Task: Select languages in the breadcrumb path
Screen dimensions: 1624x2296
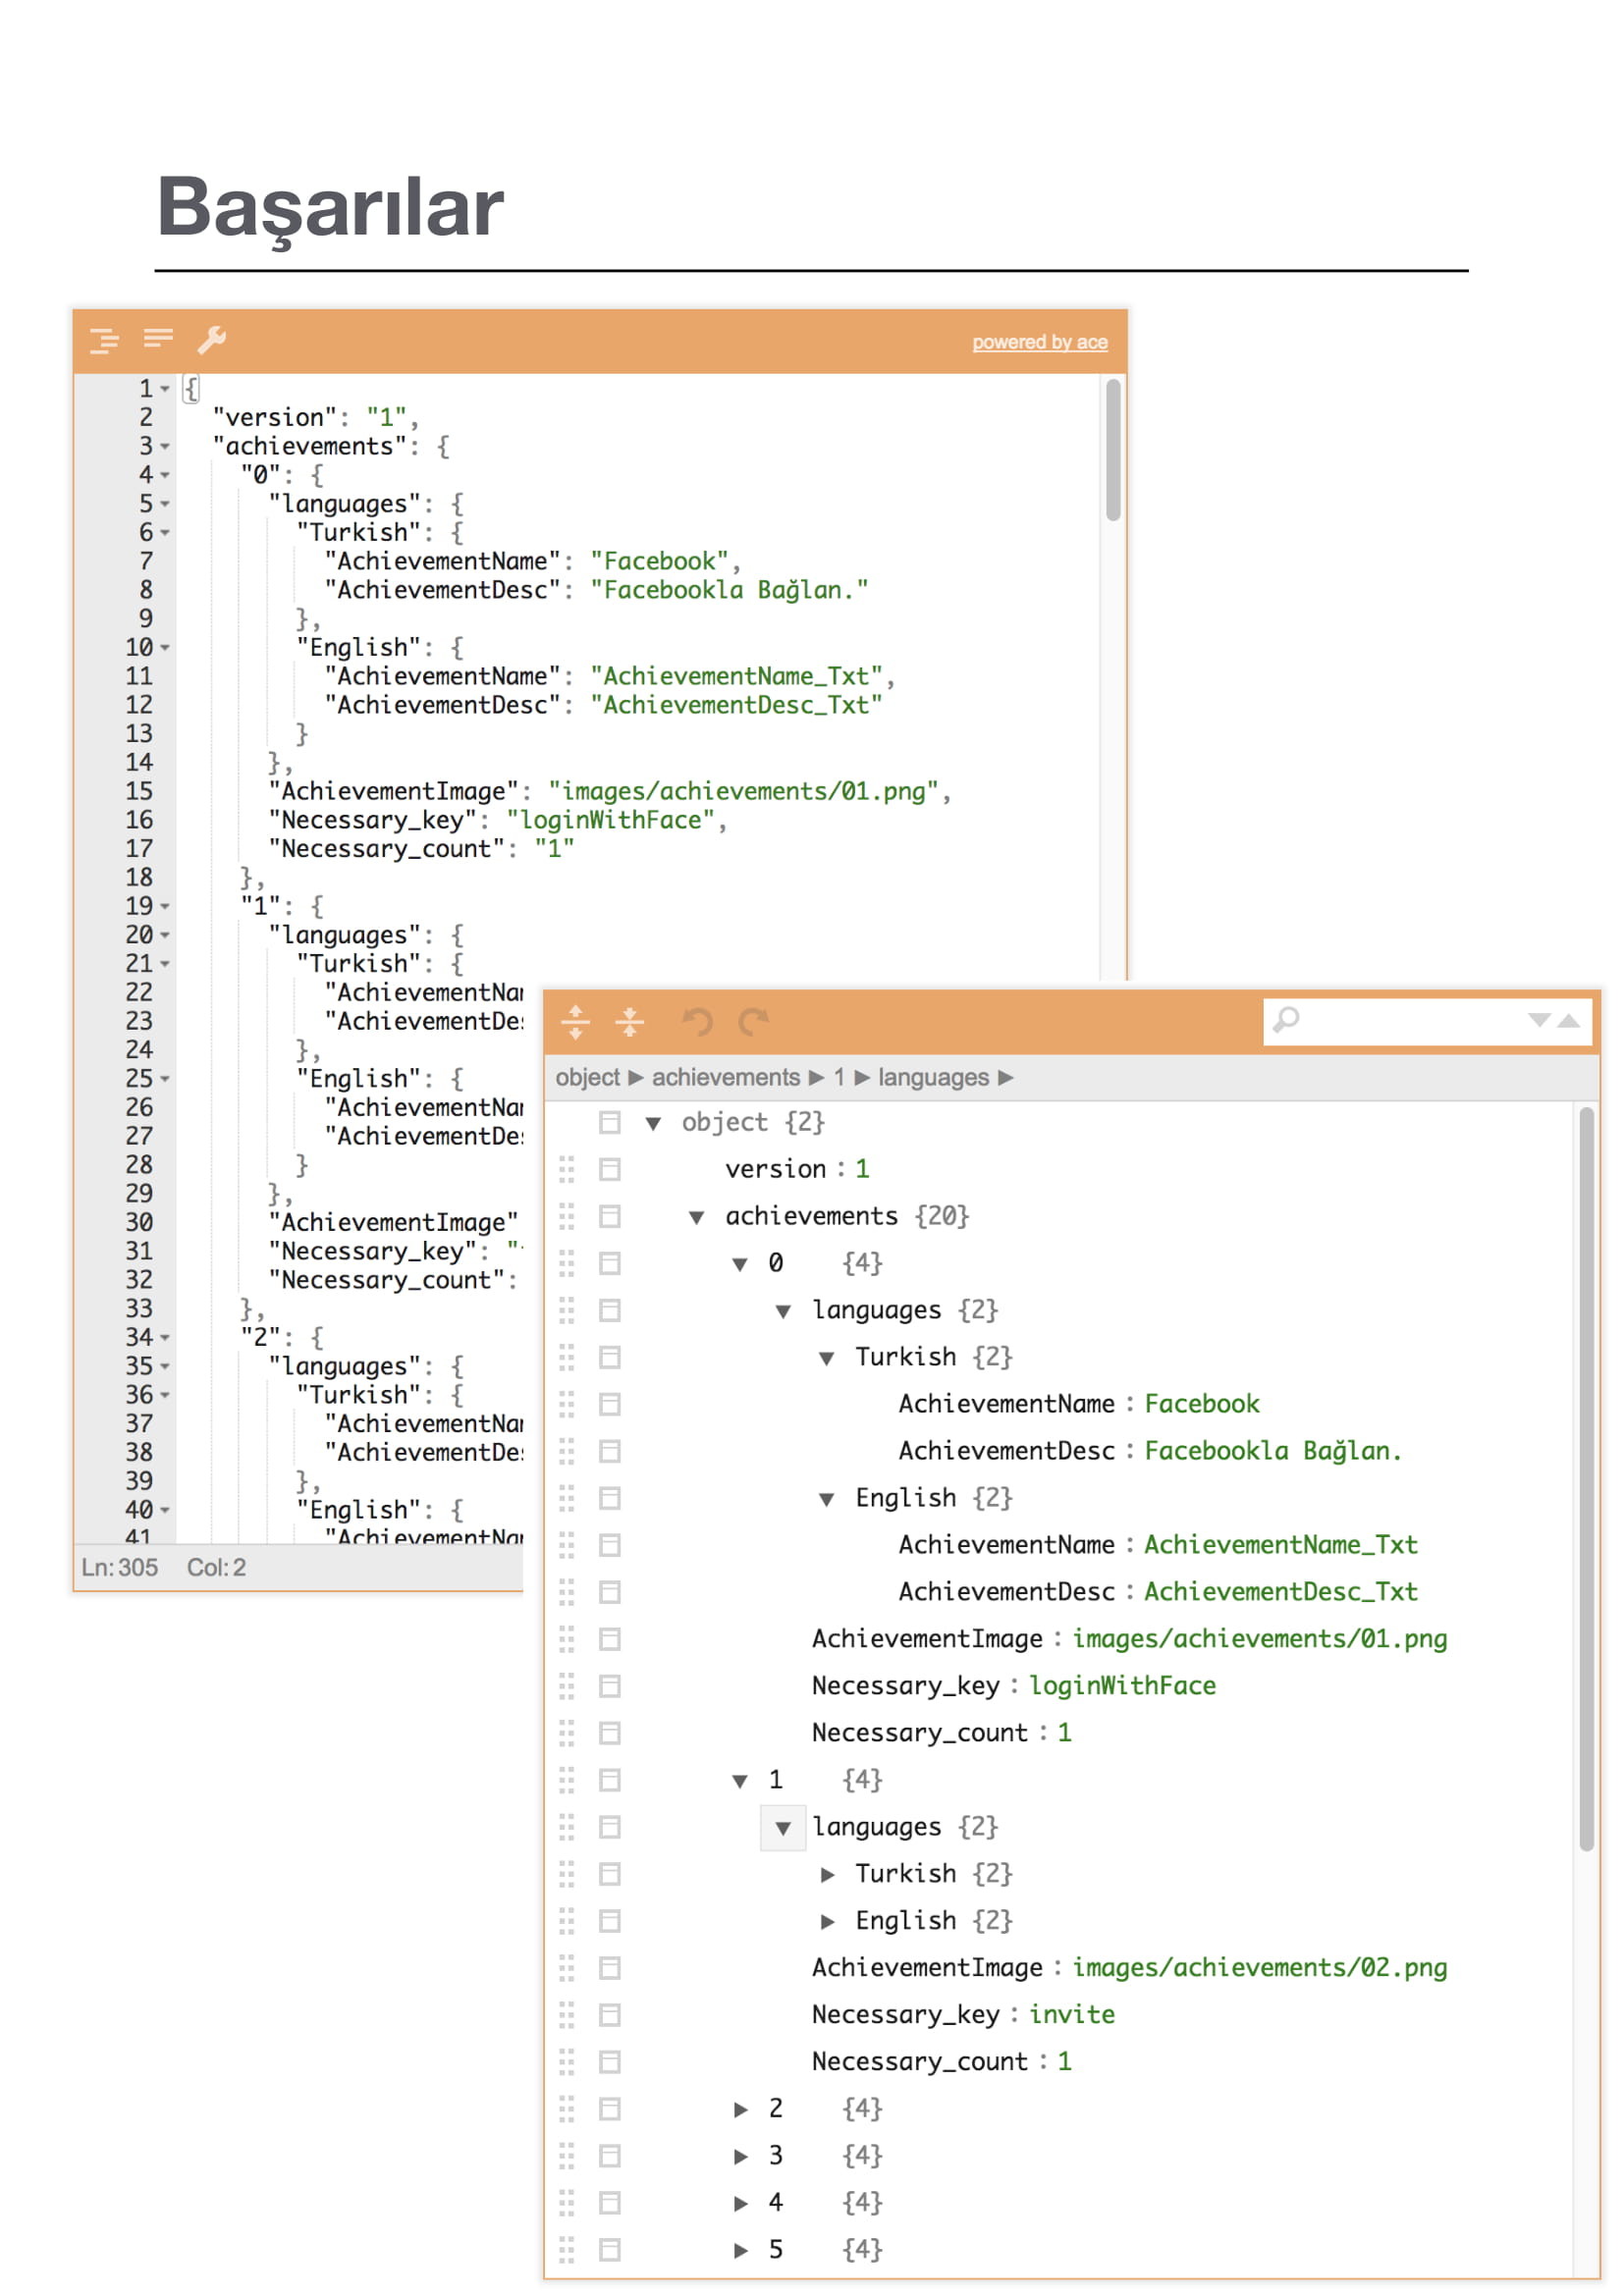Action: pos(933,1077)
